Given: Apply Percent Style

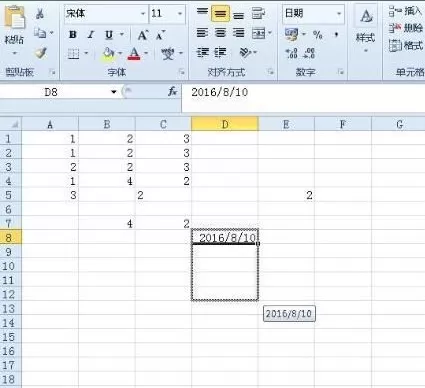Looking at the screenshot, I should click(318, 34).
